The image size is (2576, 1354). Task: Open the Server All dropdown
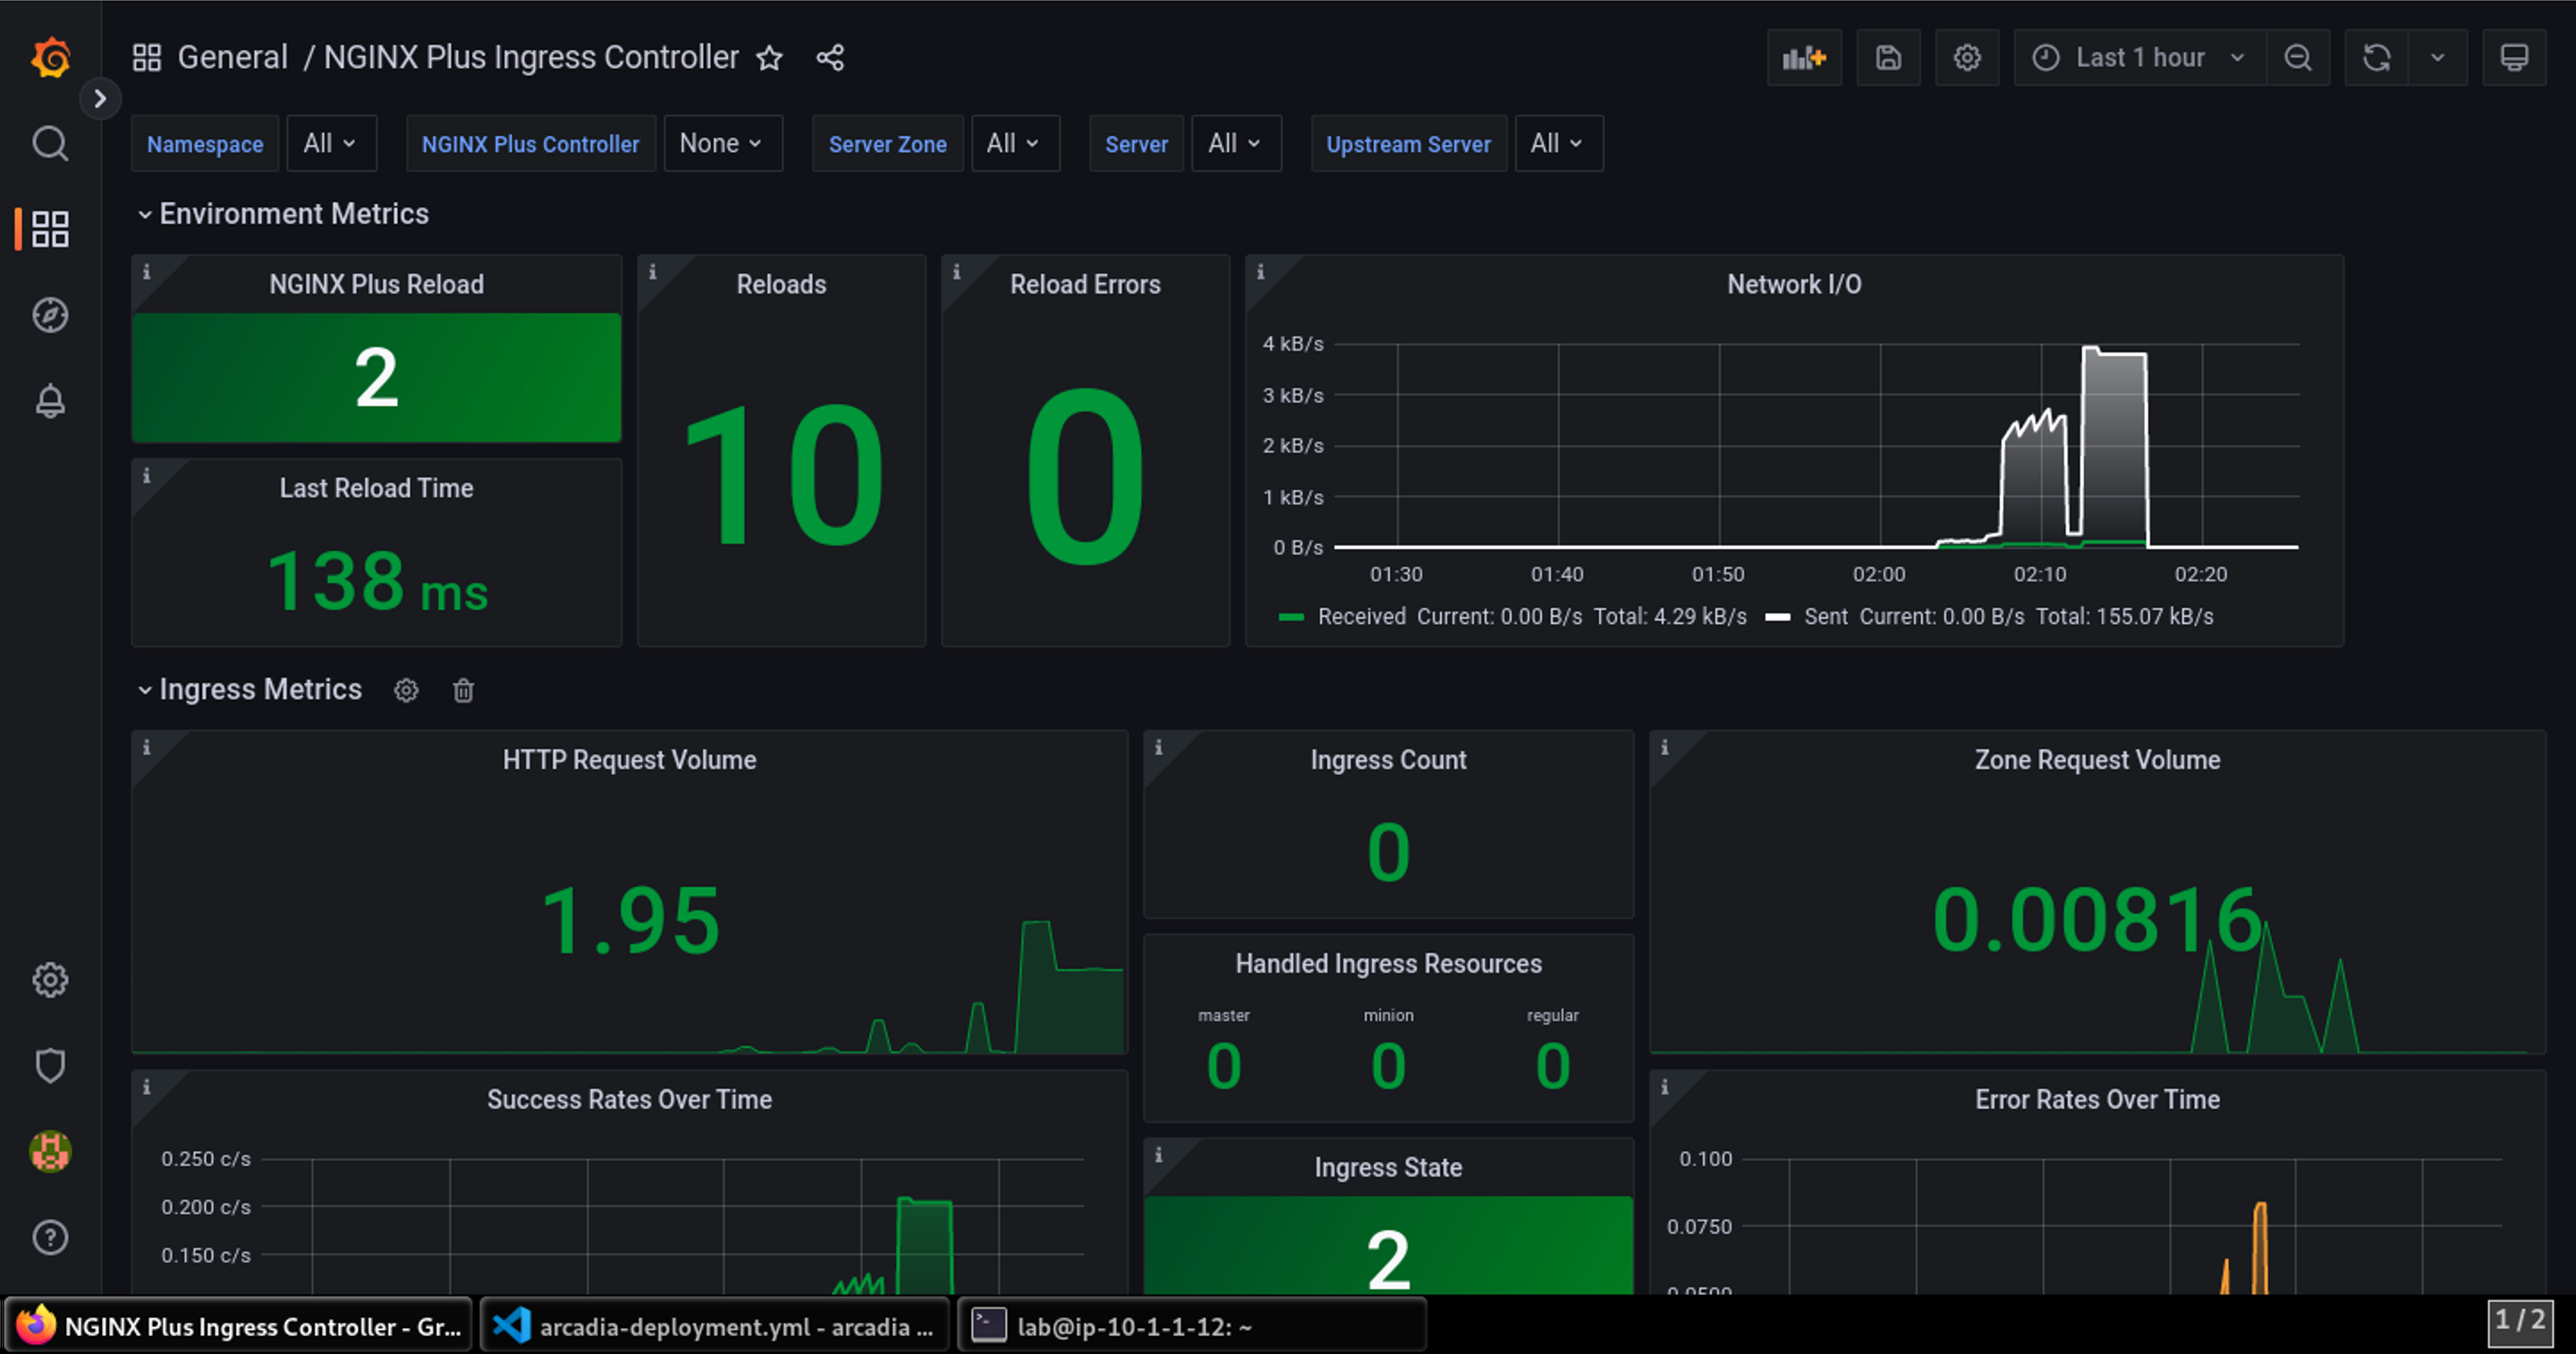click(x=1236, y=143)
